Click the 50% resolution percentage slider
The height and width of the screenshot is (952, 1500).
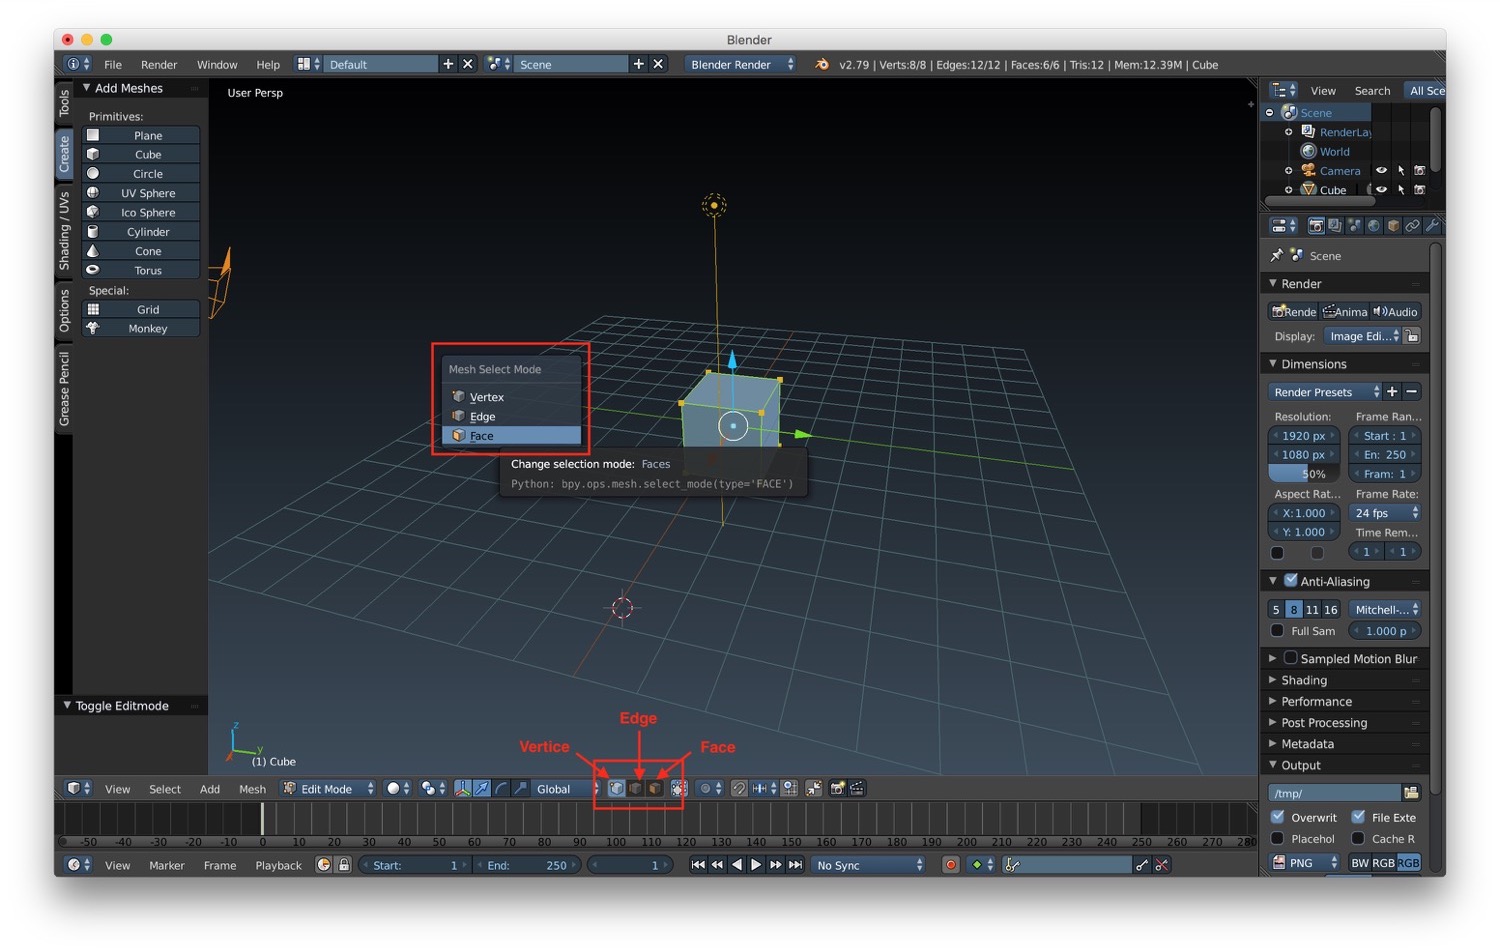point(1304,474)
